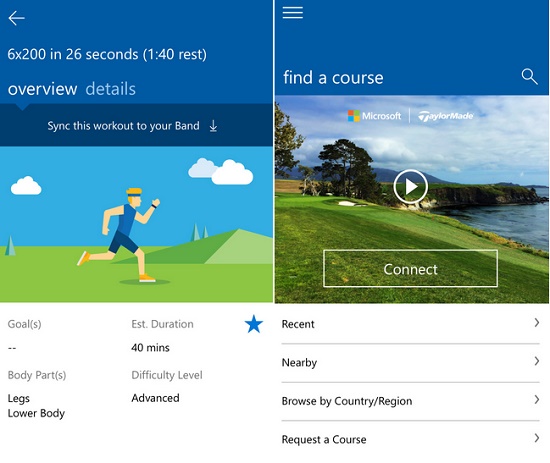Expand Request a Course chevron
550x463 pixels.
(x=537, y=438)
